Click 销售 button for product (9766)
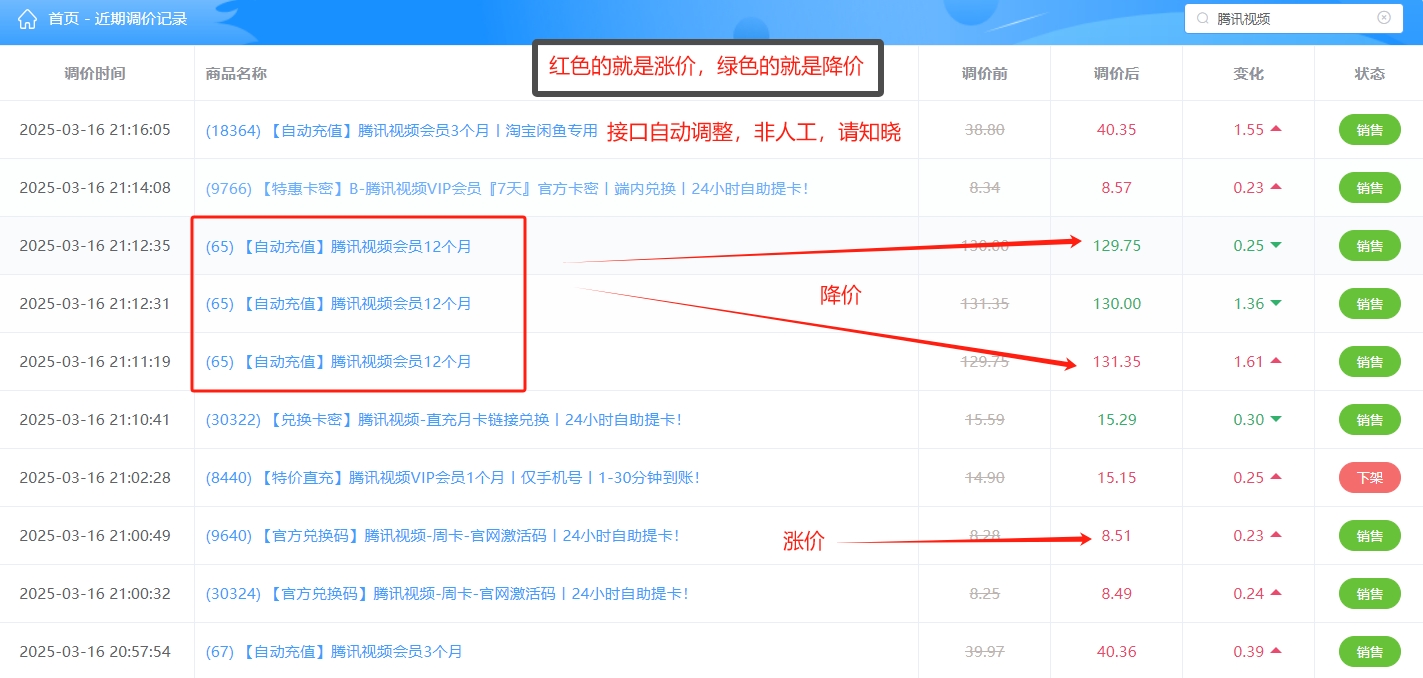The image size is (1423, 678). (1370, 188)
